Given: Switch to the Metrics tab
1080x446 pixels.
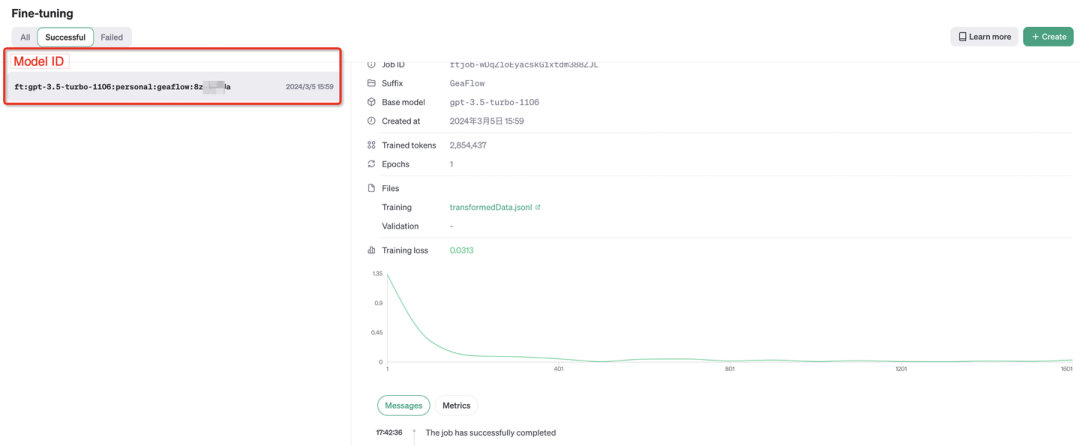Looking at the screenshot, I should pos(456,405).
